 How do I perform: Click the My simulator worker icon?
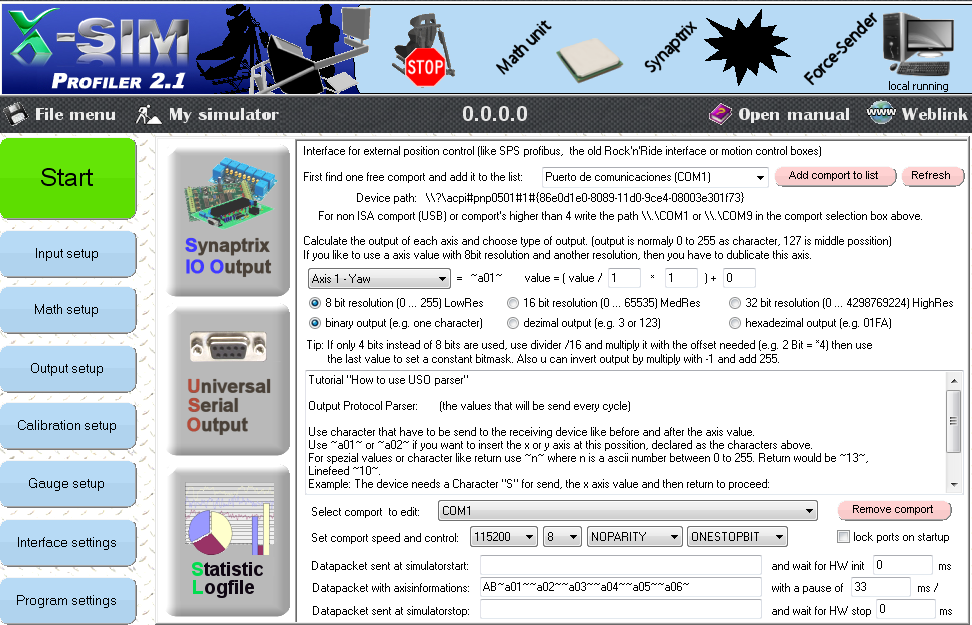tap(148, 114)
